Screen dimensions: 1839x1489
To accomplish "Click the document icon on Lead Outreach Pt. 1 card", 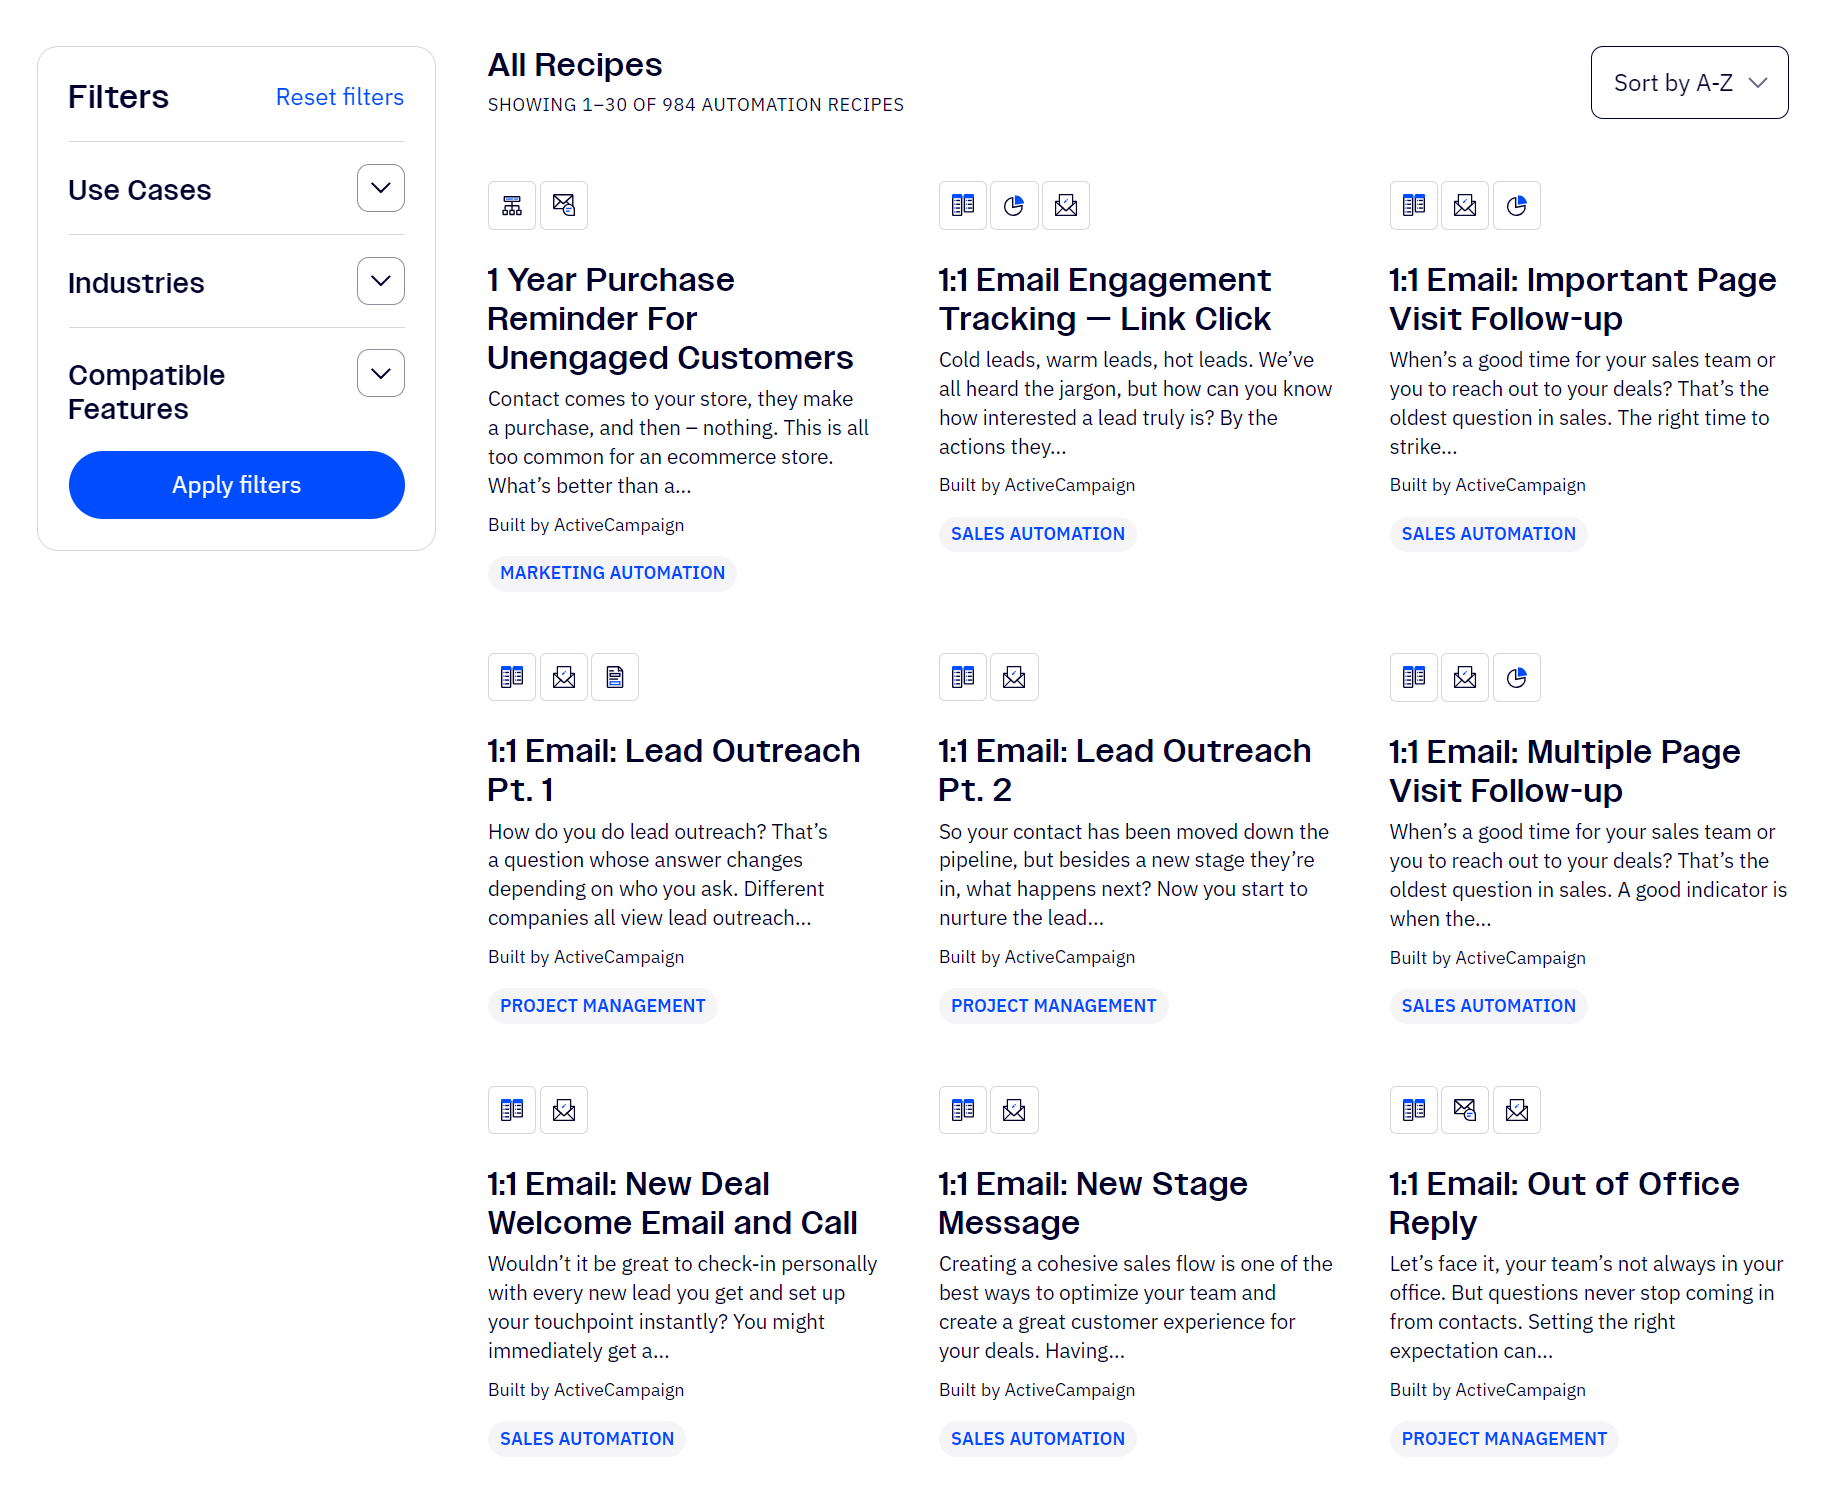I will point(615,677).
